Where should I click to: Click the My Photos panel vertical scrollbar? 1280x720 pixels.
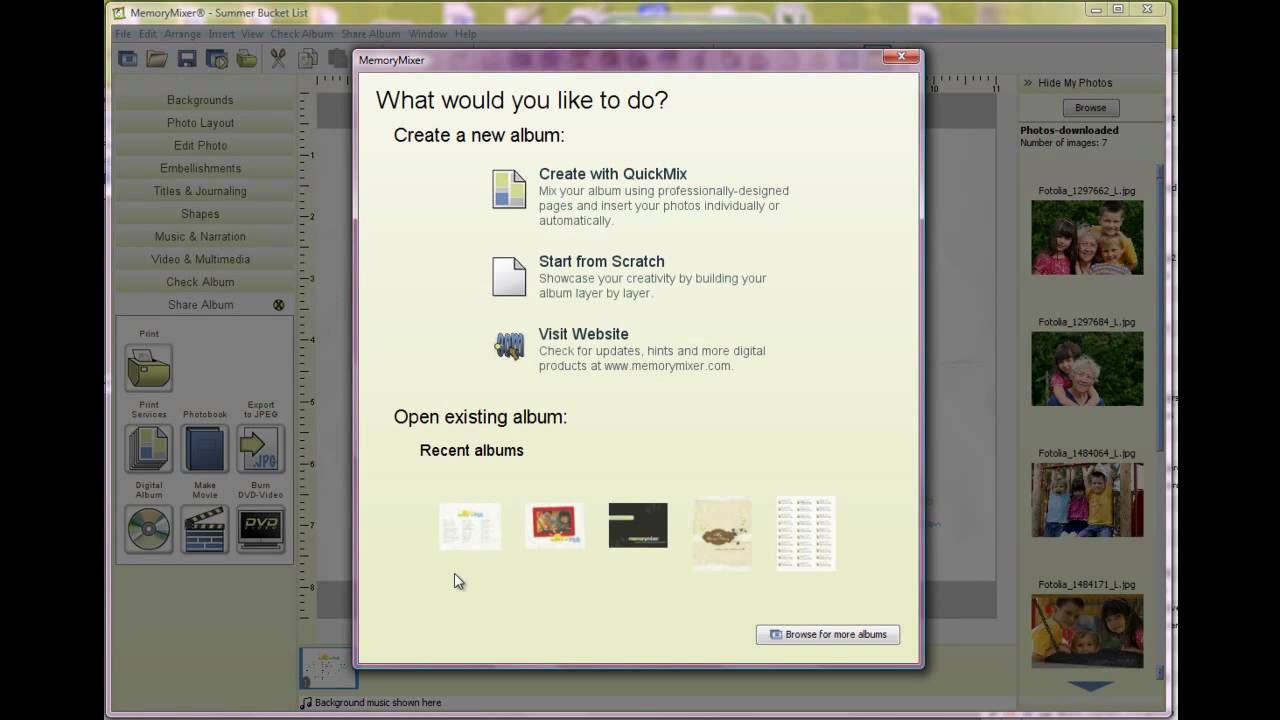pos(1160,420)
